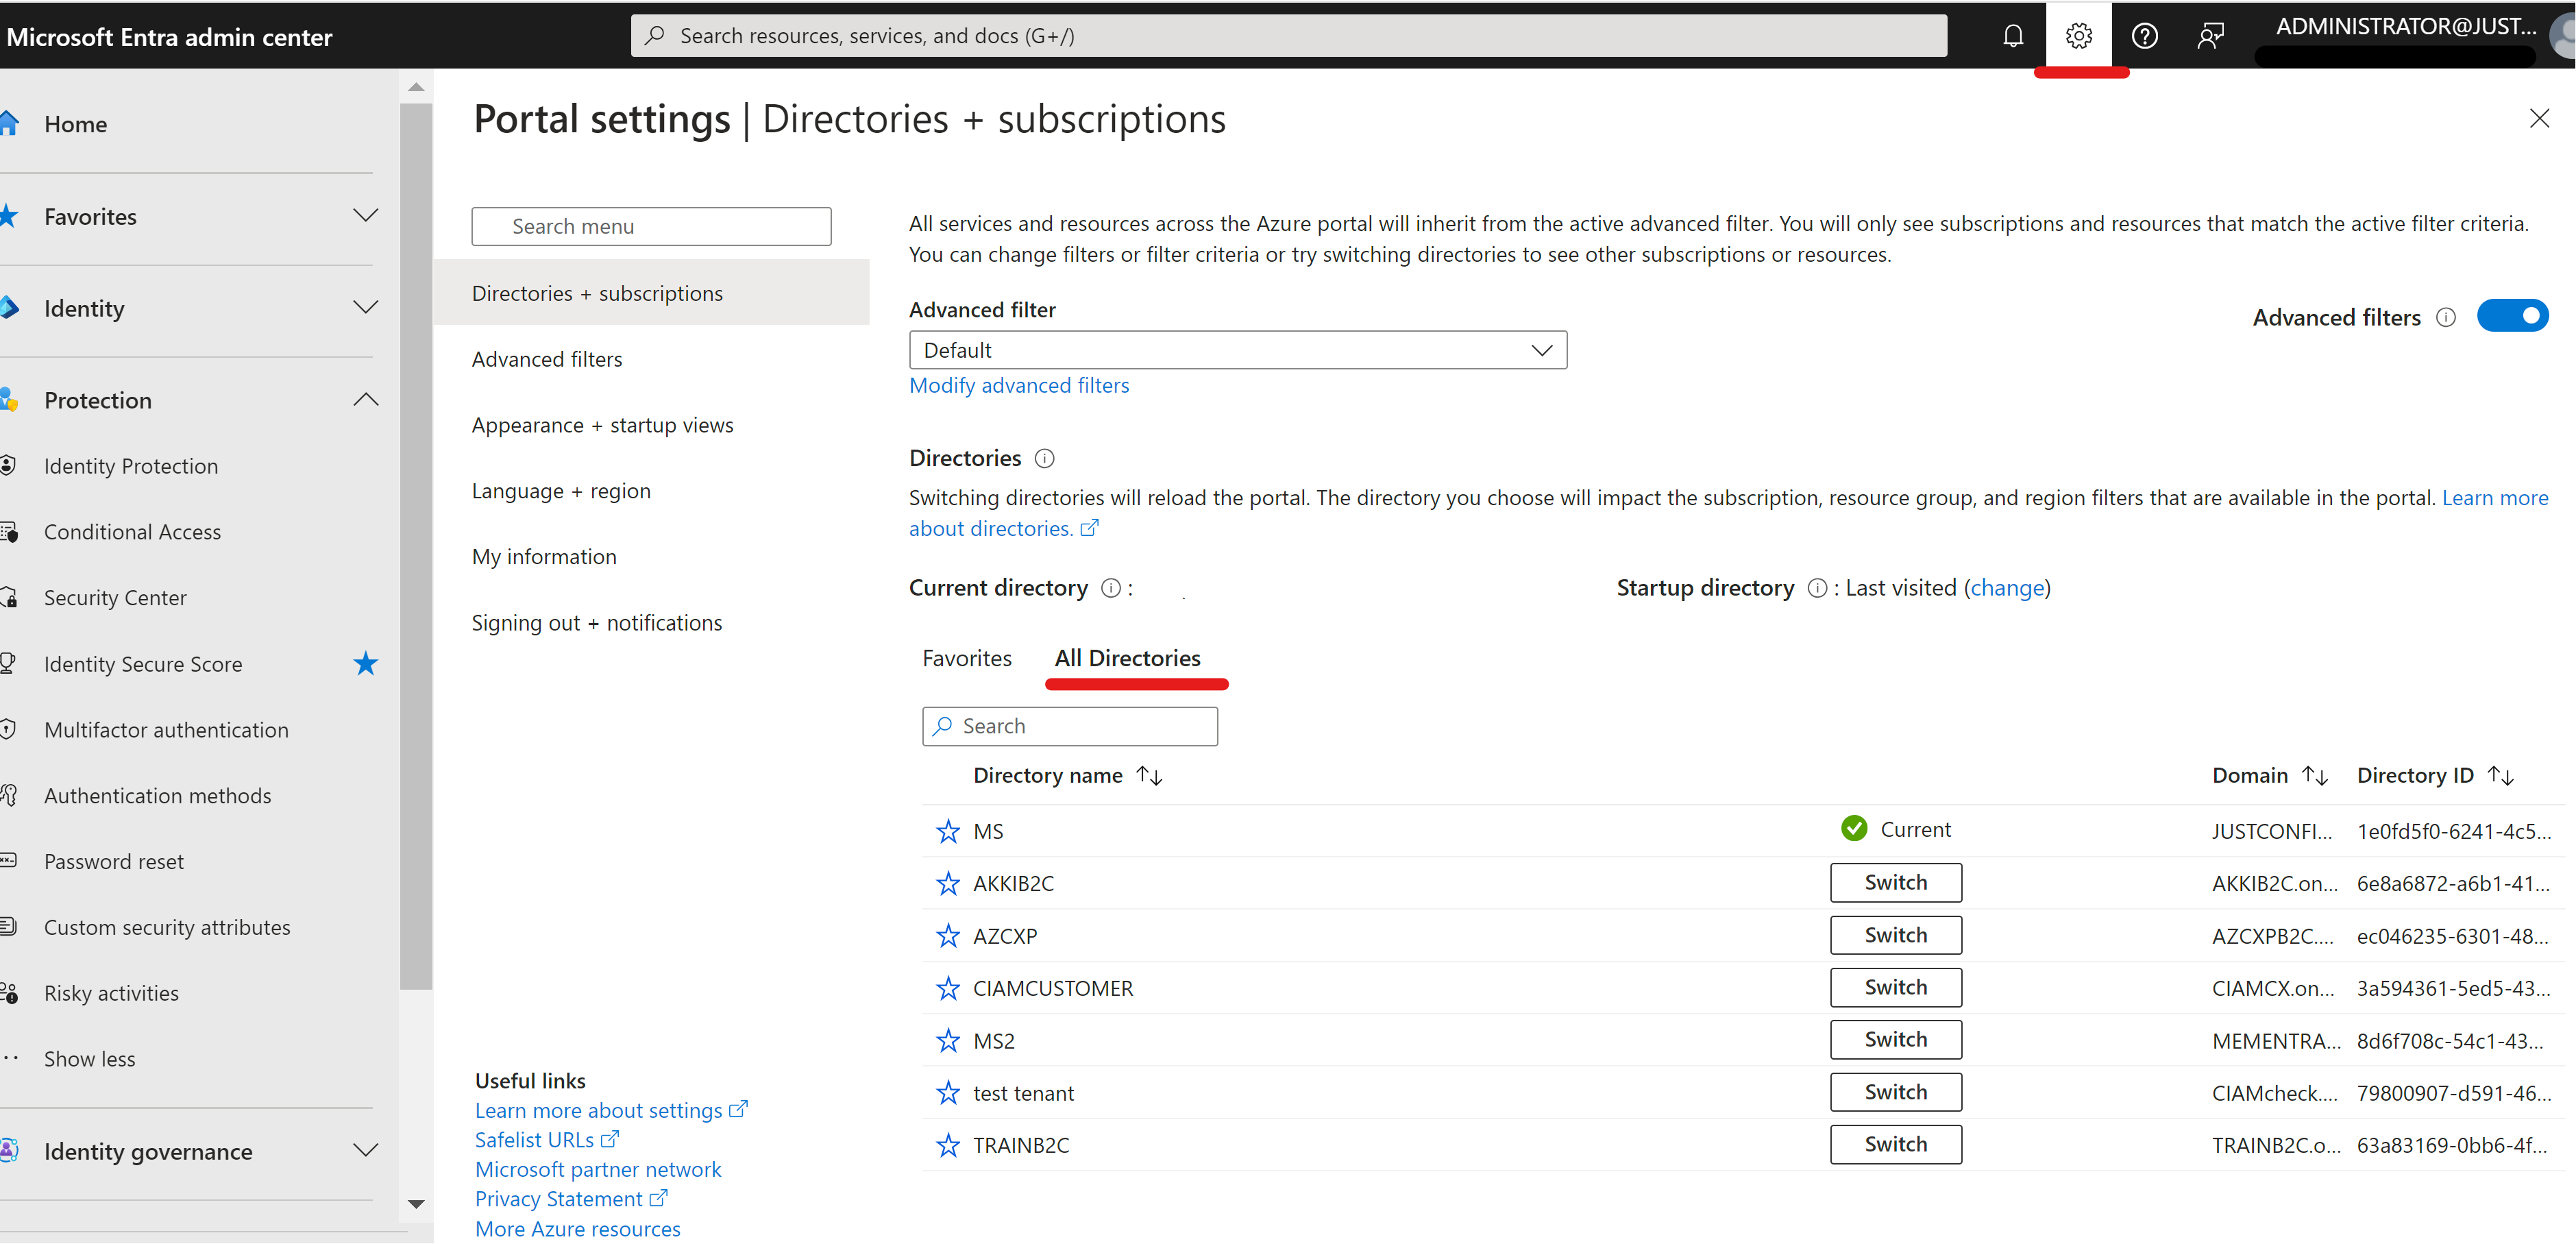Click the Directories info icon
The height and width of the screenshot is (1244, 2576).
point(1044,458)
